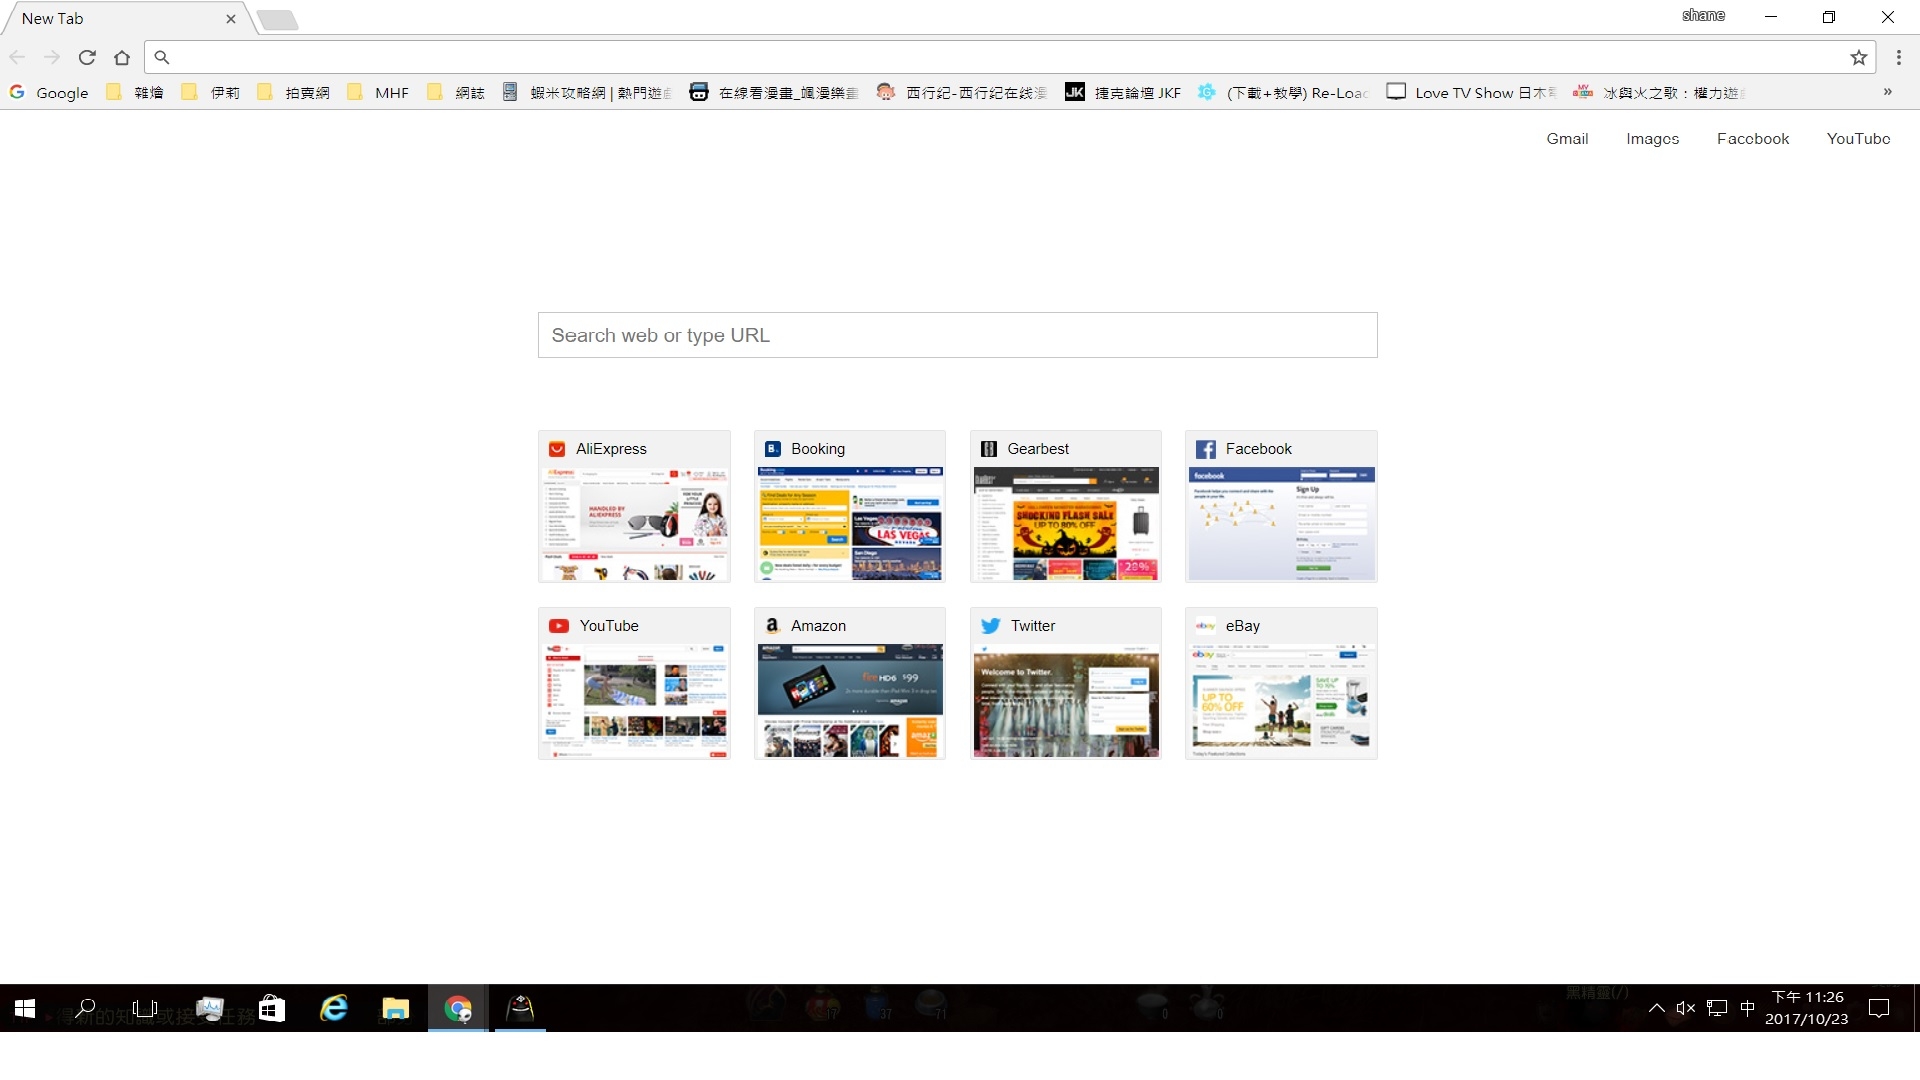Open the 蝦米攻略網 bookmark
1920x1080 pixels.
point(587,92)
